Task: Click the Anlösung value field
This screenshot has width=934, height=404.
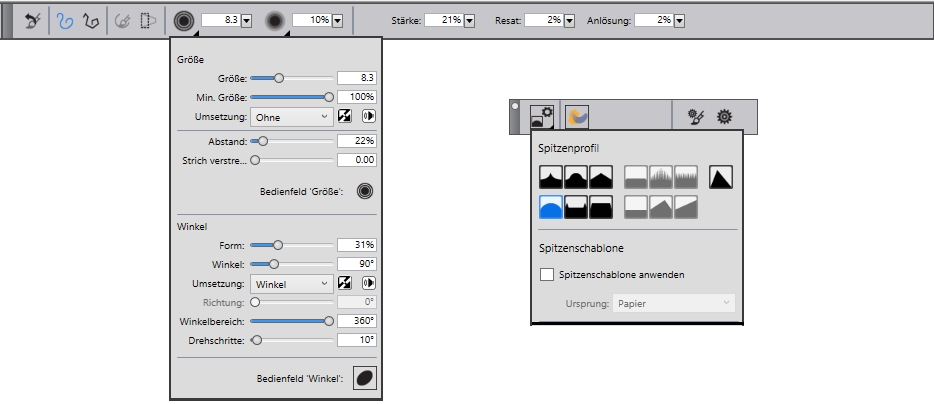Action: point(654,20)
